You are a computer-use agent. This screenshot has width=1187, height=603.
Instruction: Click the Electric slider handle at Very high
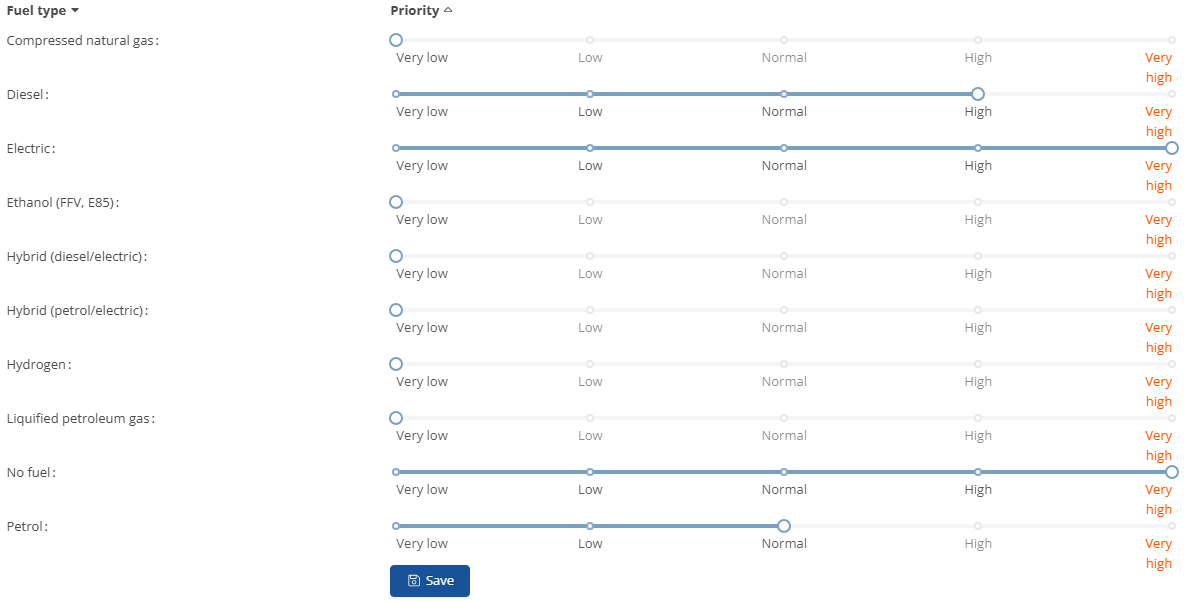pos(1172,148)
